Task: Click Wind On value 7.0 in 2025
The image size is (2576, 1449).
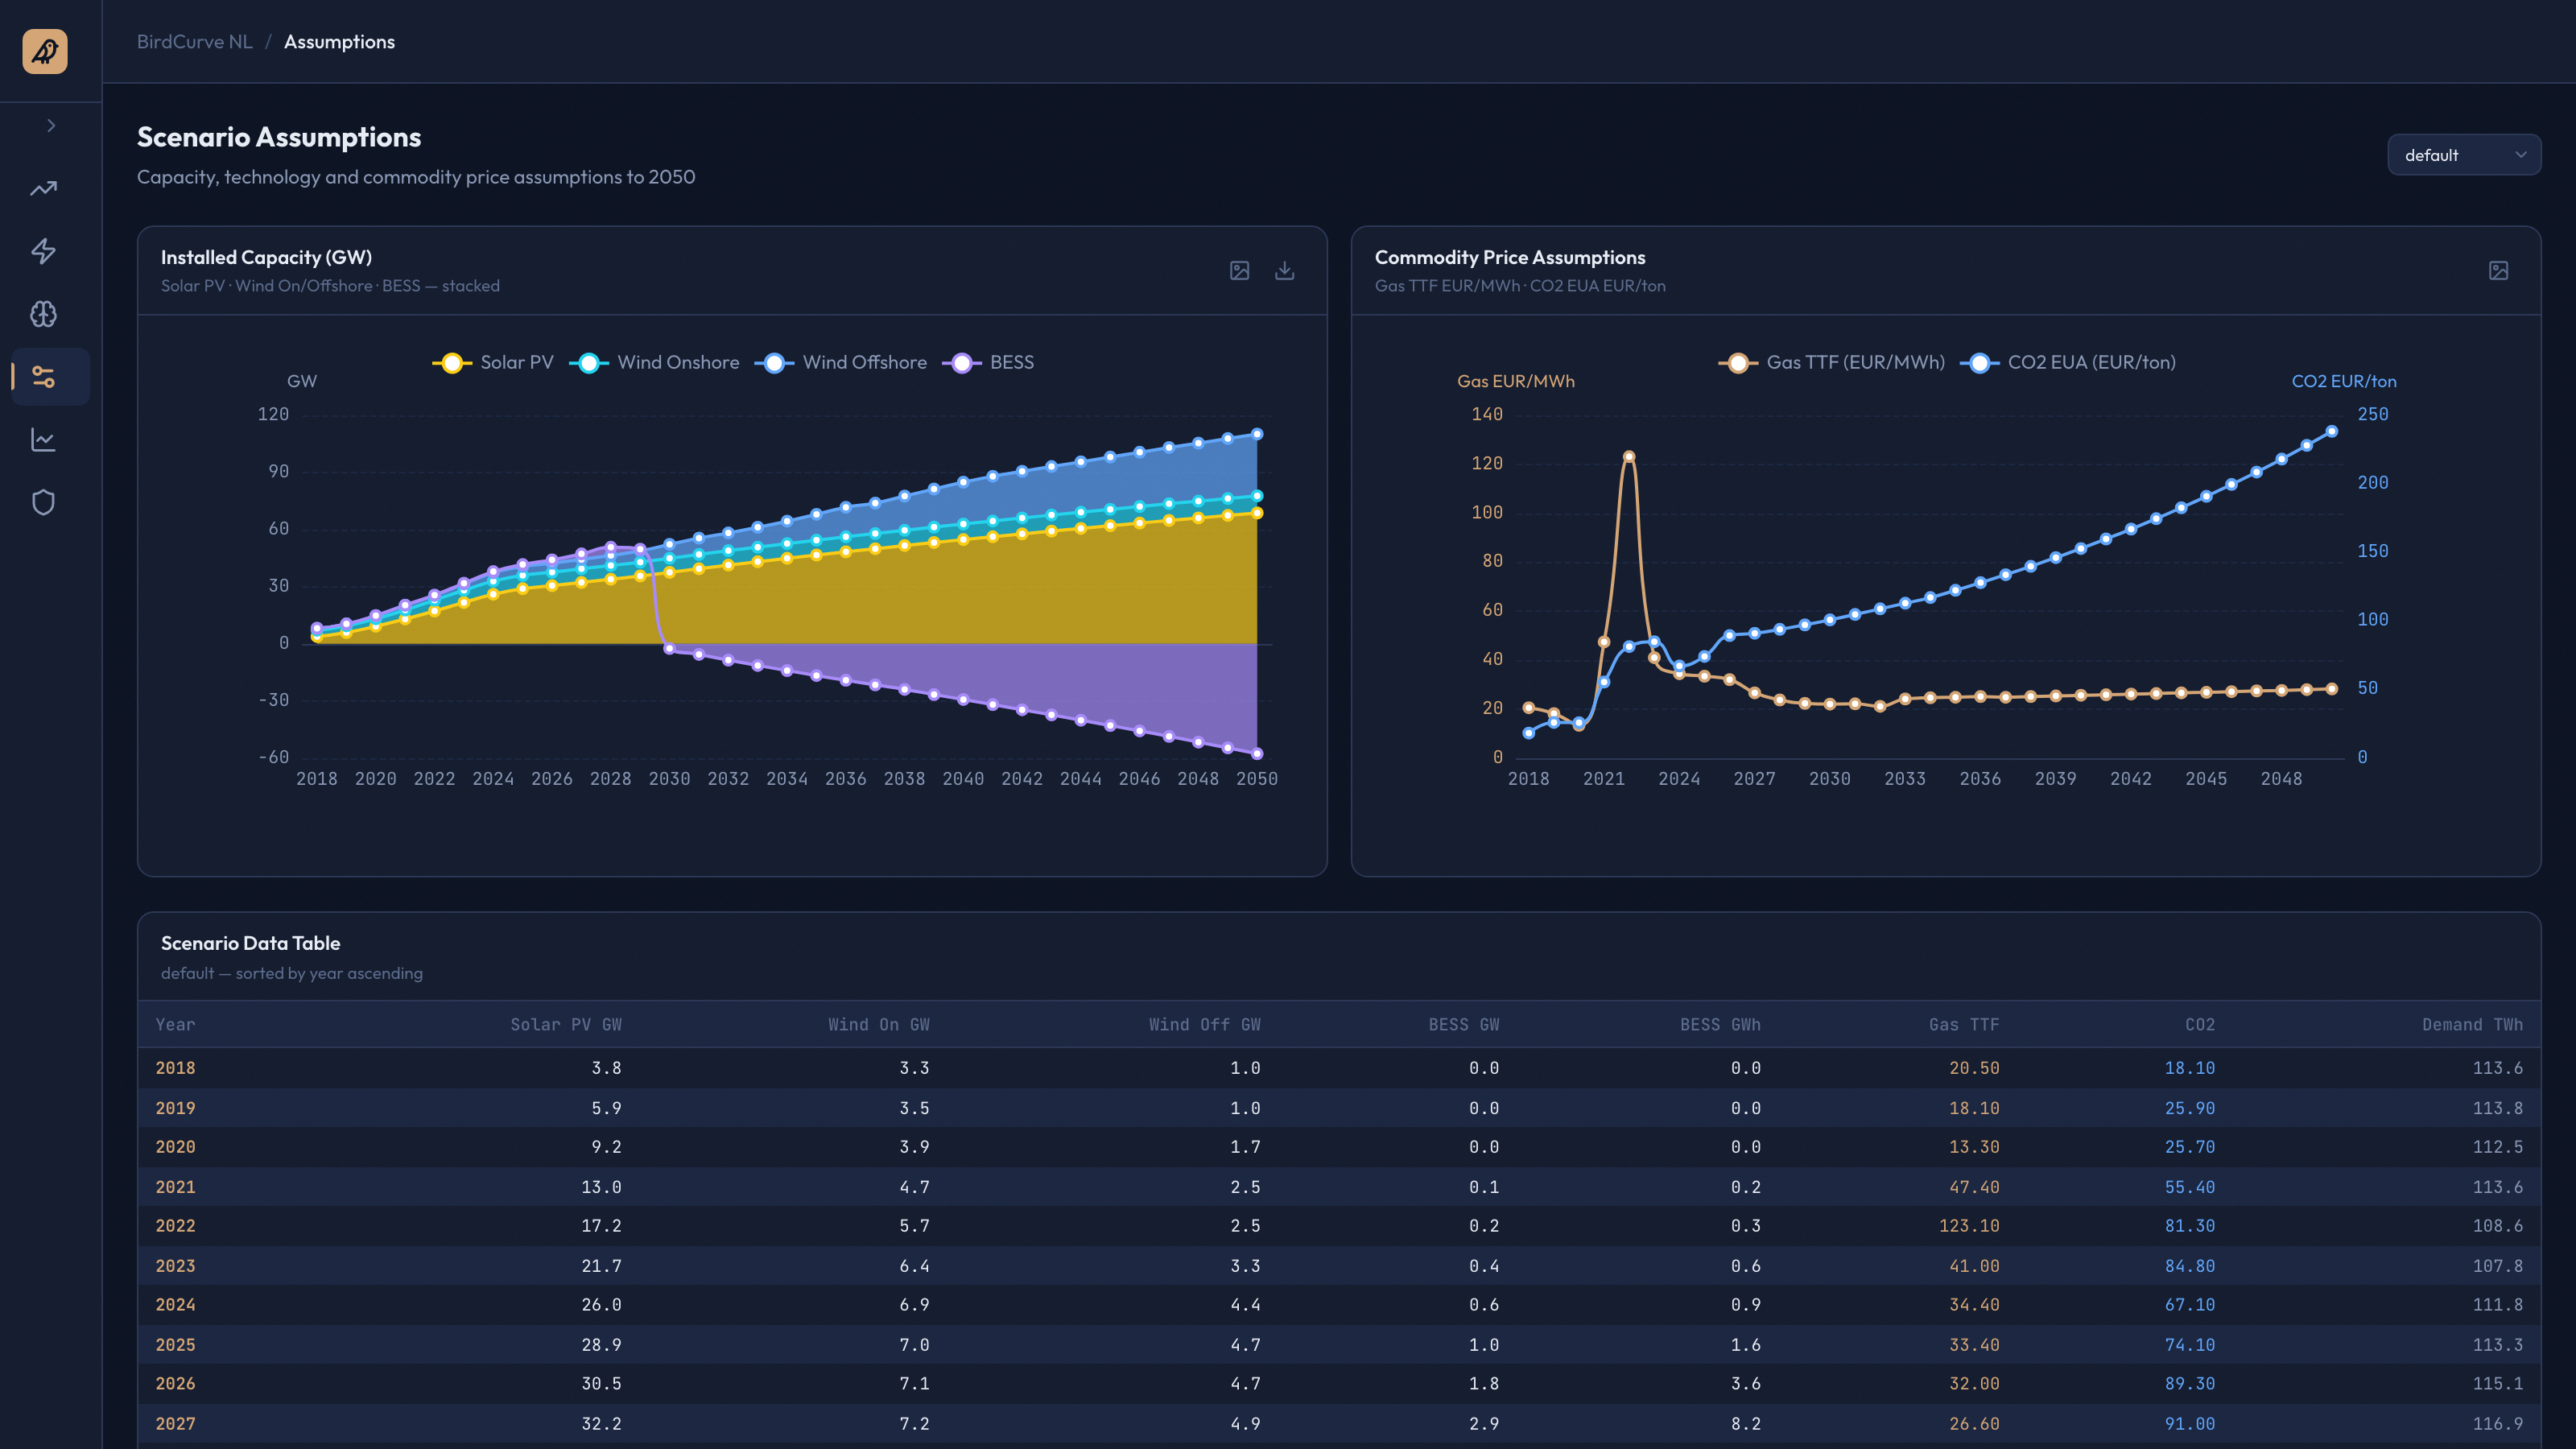Action: [x=914, y=1345]
